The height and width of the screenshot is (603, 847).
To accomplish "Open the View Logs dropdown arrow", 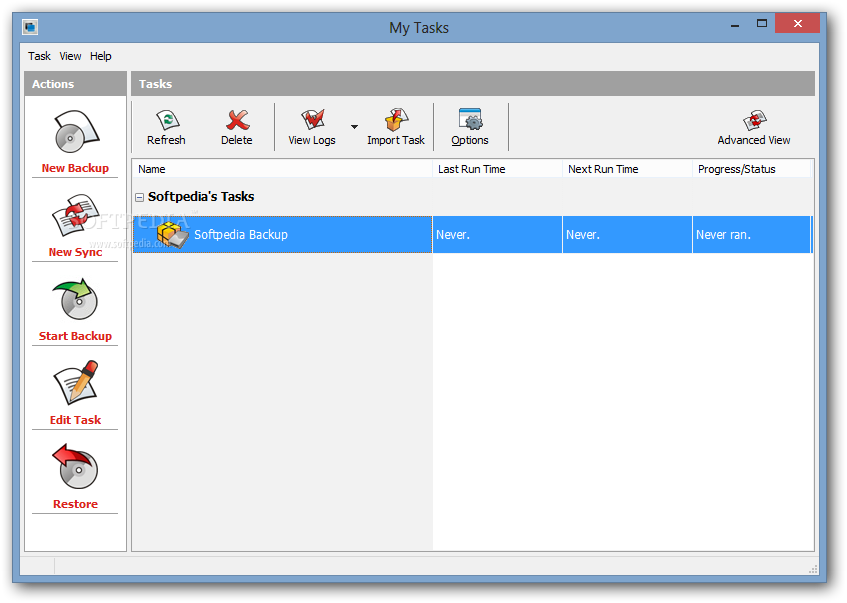I will (354, 127).
